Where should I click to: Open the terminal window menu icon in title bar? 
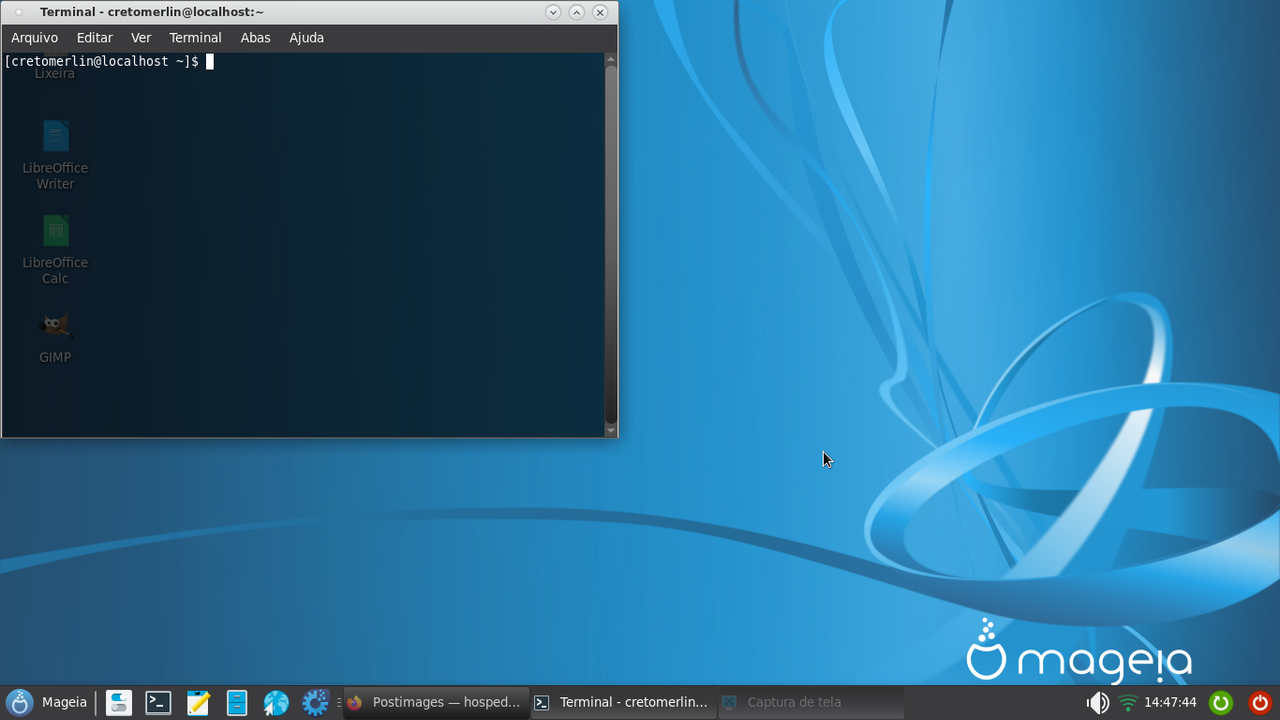(x=18, y=12)
